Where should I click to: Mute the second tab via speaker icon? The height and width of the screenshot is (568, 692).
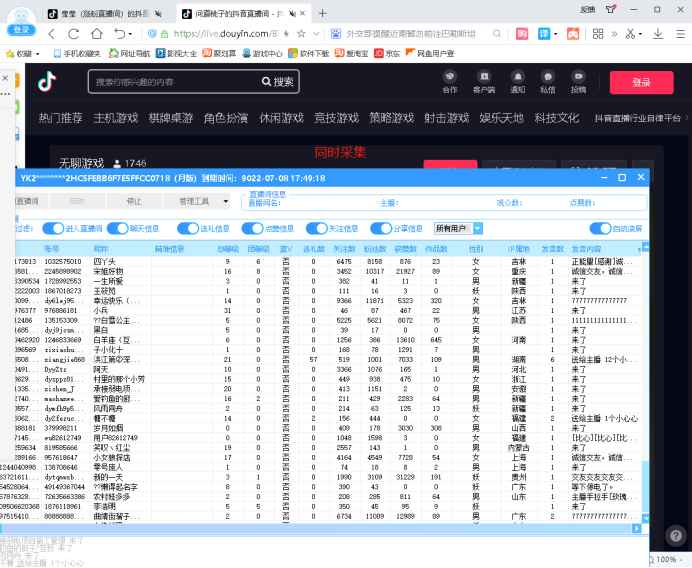pos(292,14)
